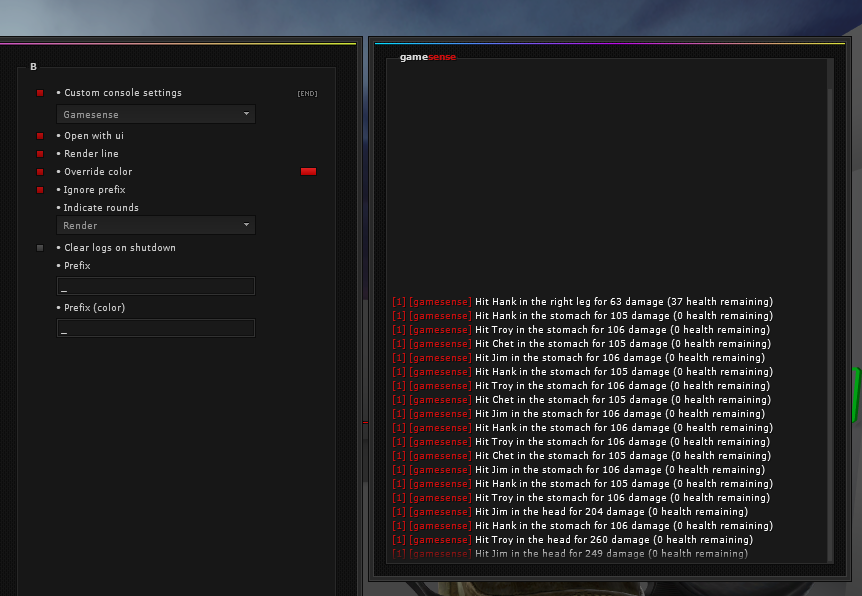This screenshot has height=596, width=862.
Task: Click the [END] hotkey binding
Action: coord(307,93)
